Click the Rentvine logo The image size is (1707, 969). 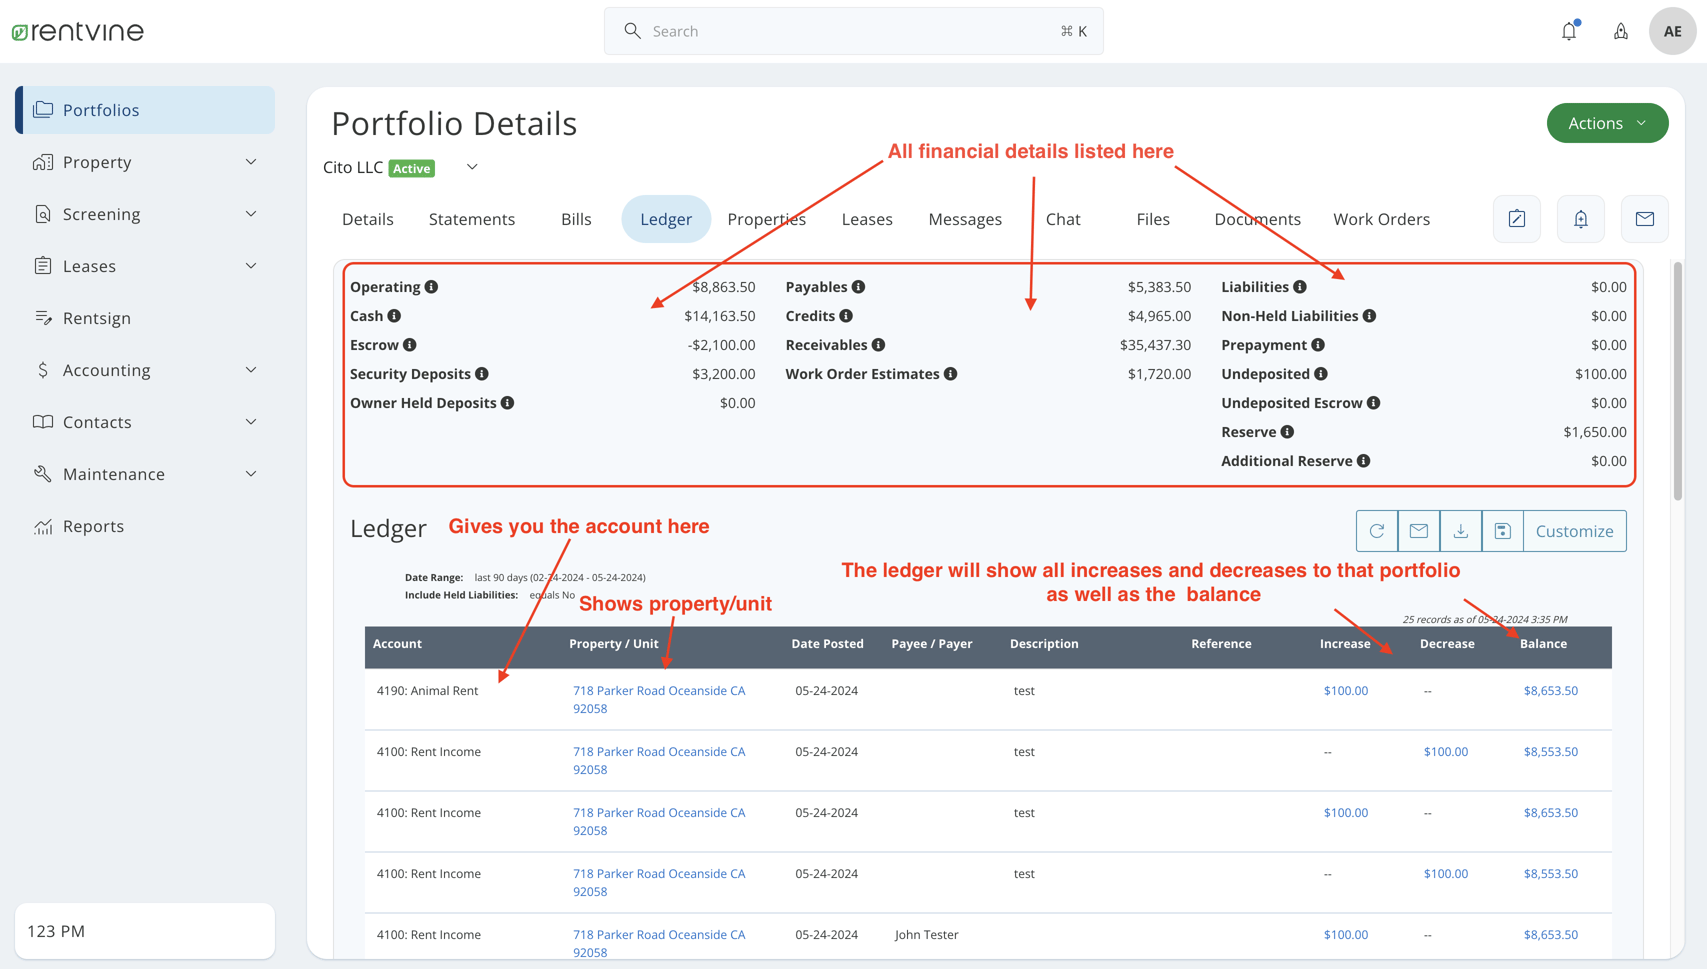click(x=77, y=31)
